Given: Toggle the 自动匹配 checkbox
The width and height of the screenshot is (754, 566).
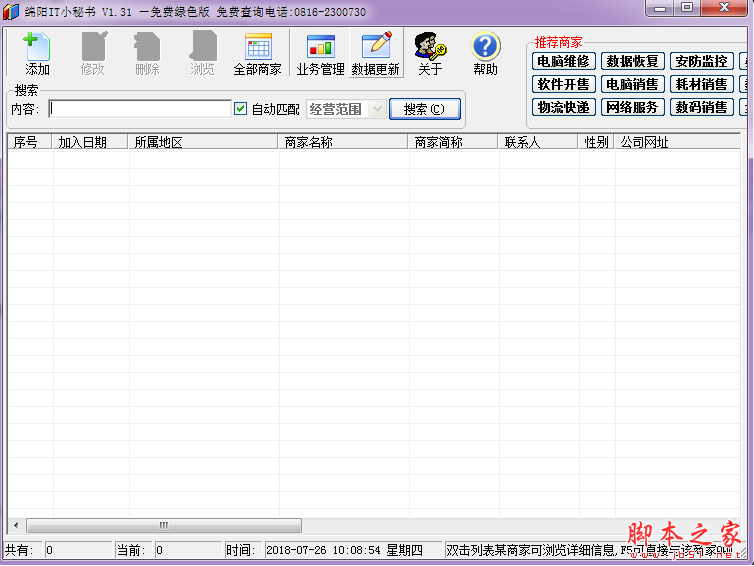Looking at the screenshot, I should pos(240,109).
